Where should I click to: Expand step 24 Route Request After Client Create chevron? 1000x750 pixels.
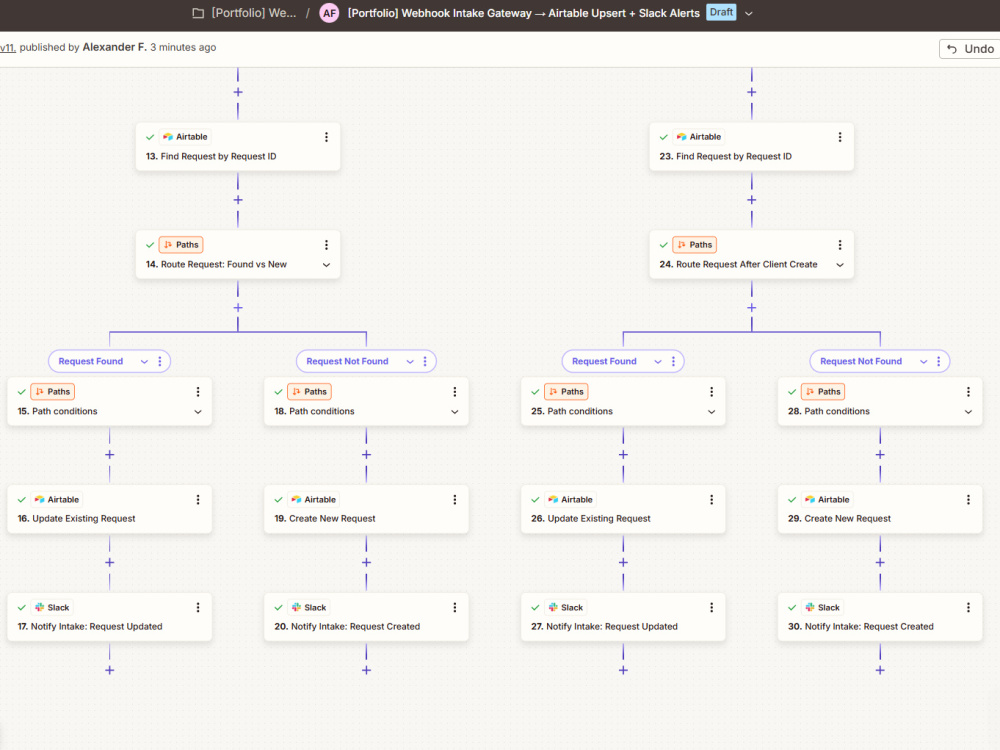(x=839, y=265)
